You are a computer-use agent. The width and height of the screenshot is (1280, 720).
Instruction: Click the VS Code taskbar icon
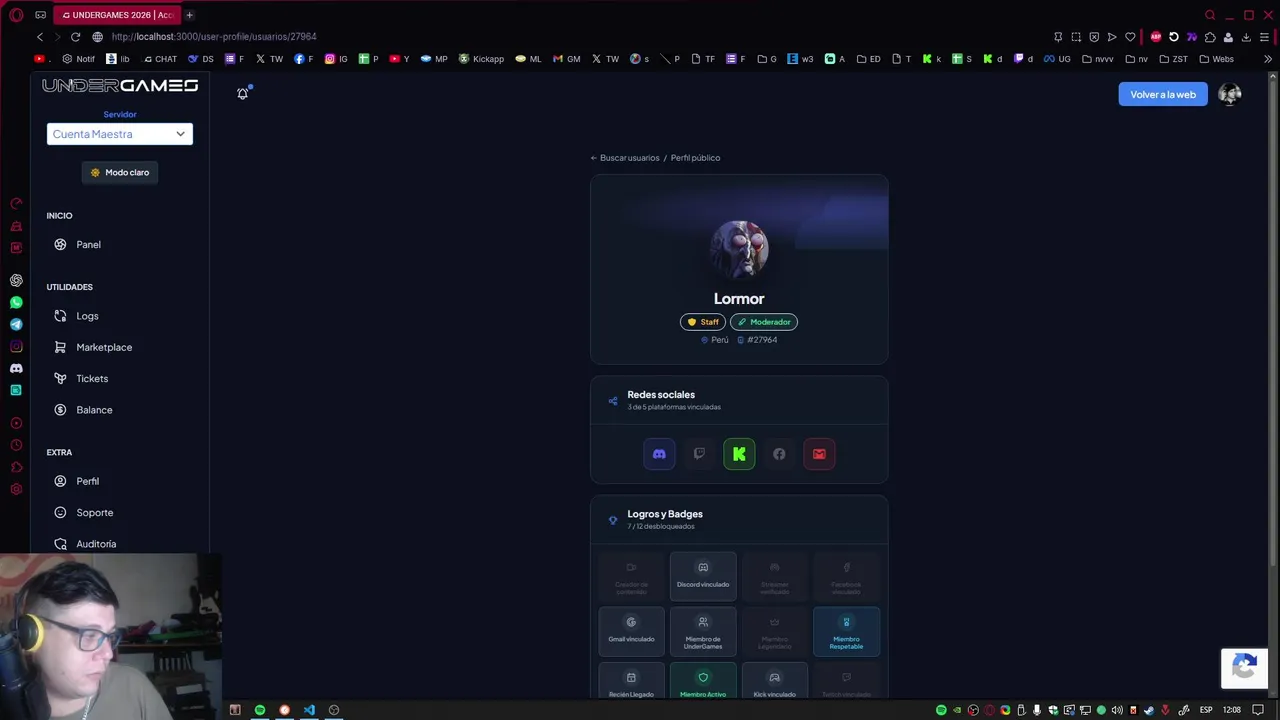coord(309,710)
